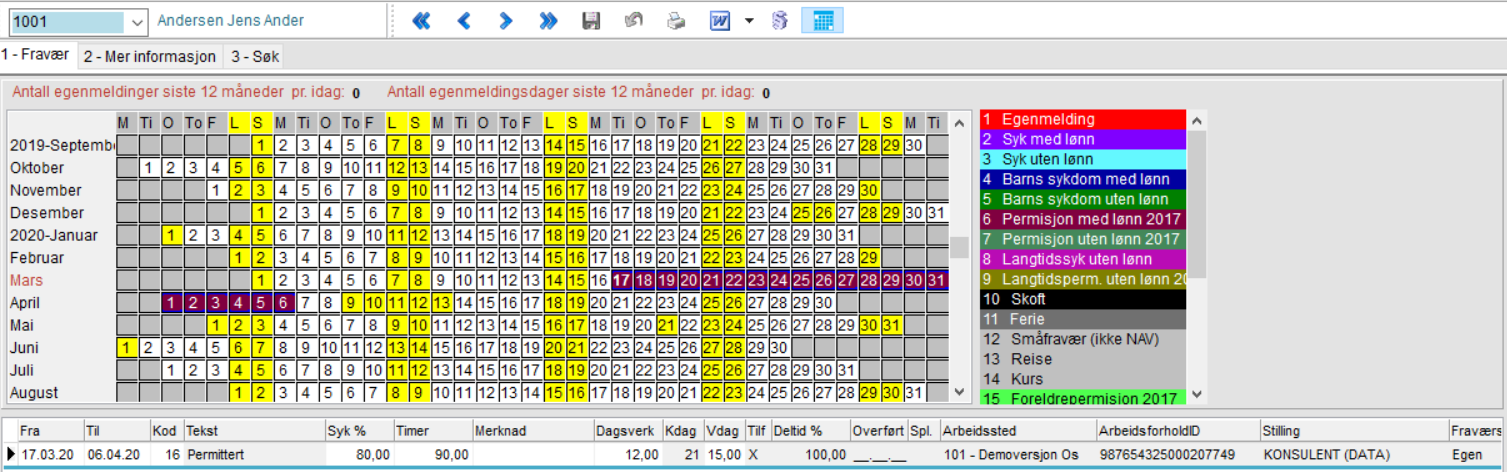Switch to the 1 - Fravær tab
1507x472 pixels.
pos(36,56)
